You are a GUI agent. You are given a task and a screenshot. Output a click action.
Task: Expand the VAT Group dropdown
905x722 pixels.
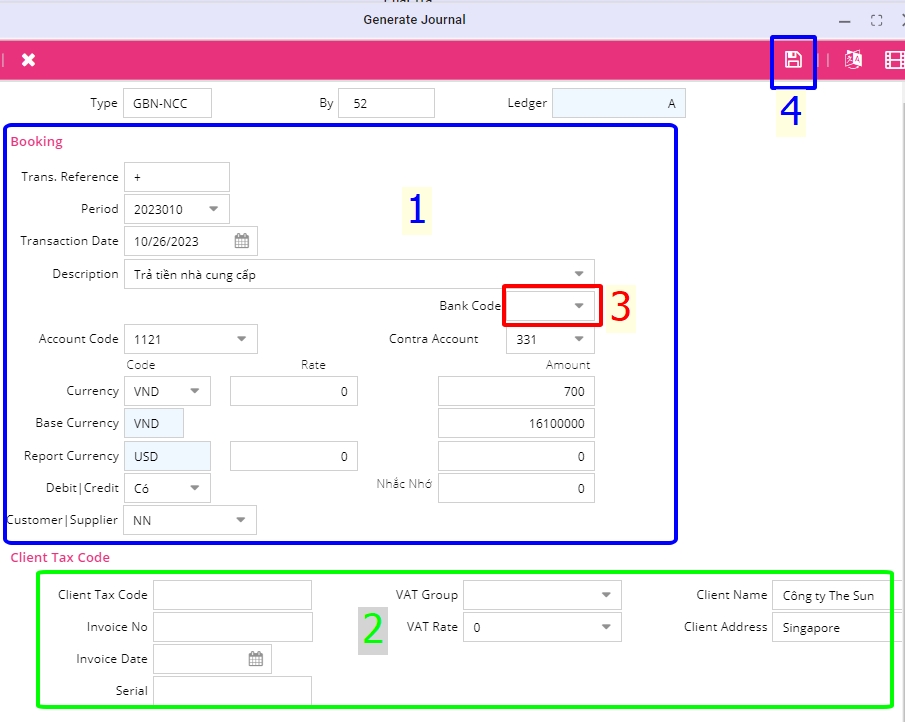[606, 595]
